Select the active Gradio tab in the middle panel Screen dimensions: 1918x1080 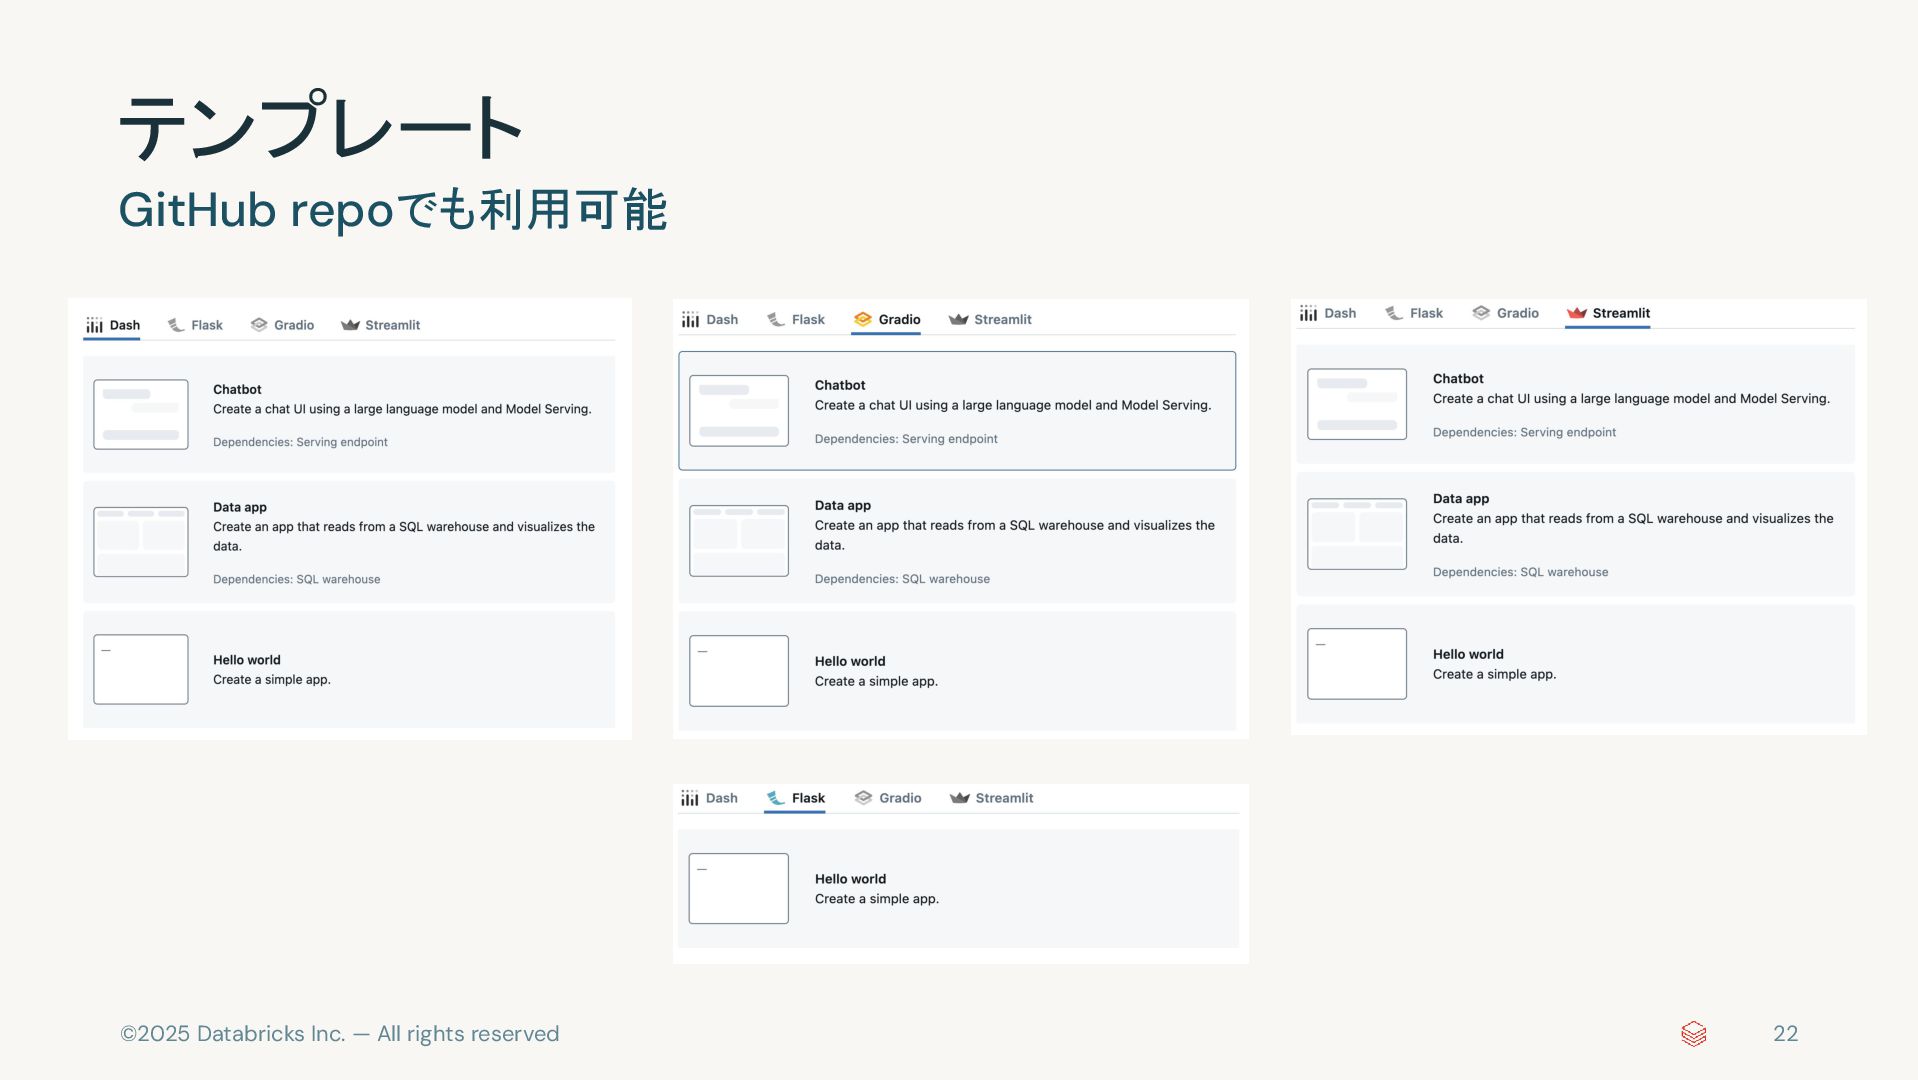[886, 319]
